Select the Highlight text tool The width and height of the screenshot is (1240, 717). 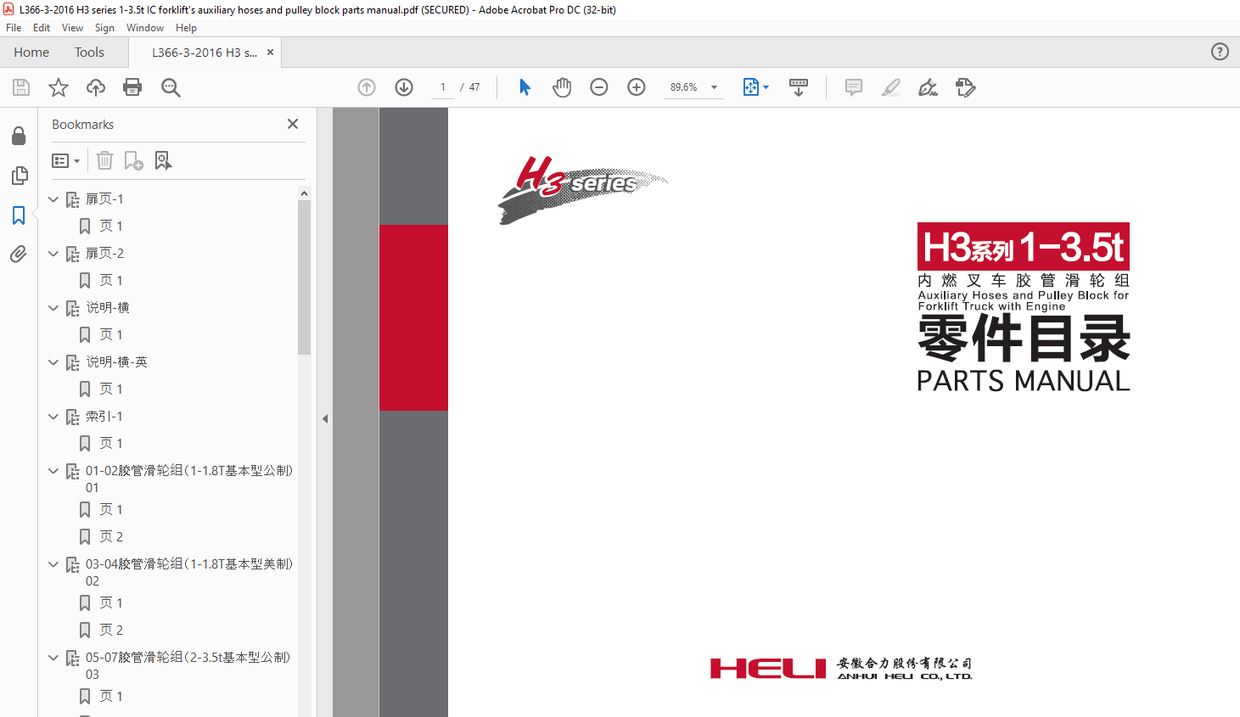pos(890,87)
